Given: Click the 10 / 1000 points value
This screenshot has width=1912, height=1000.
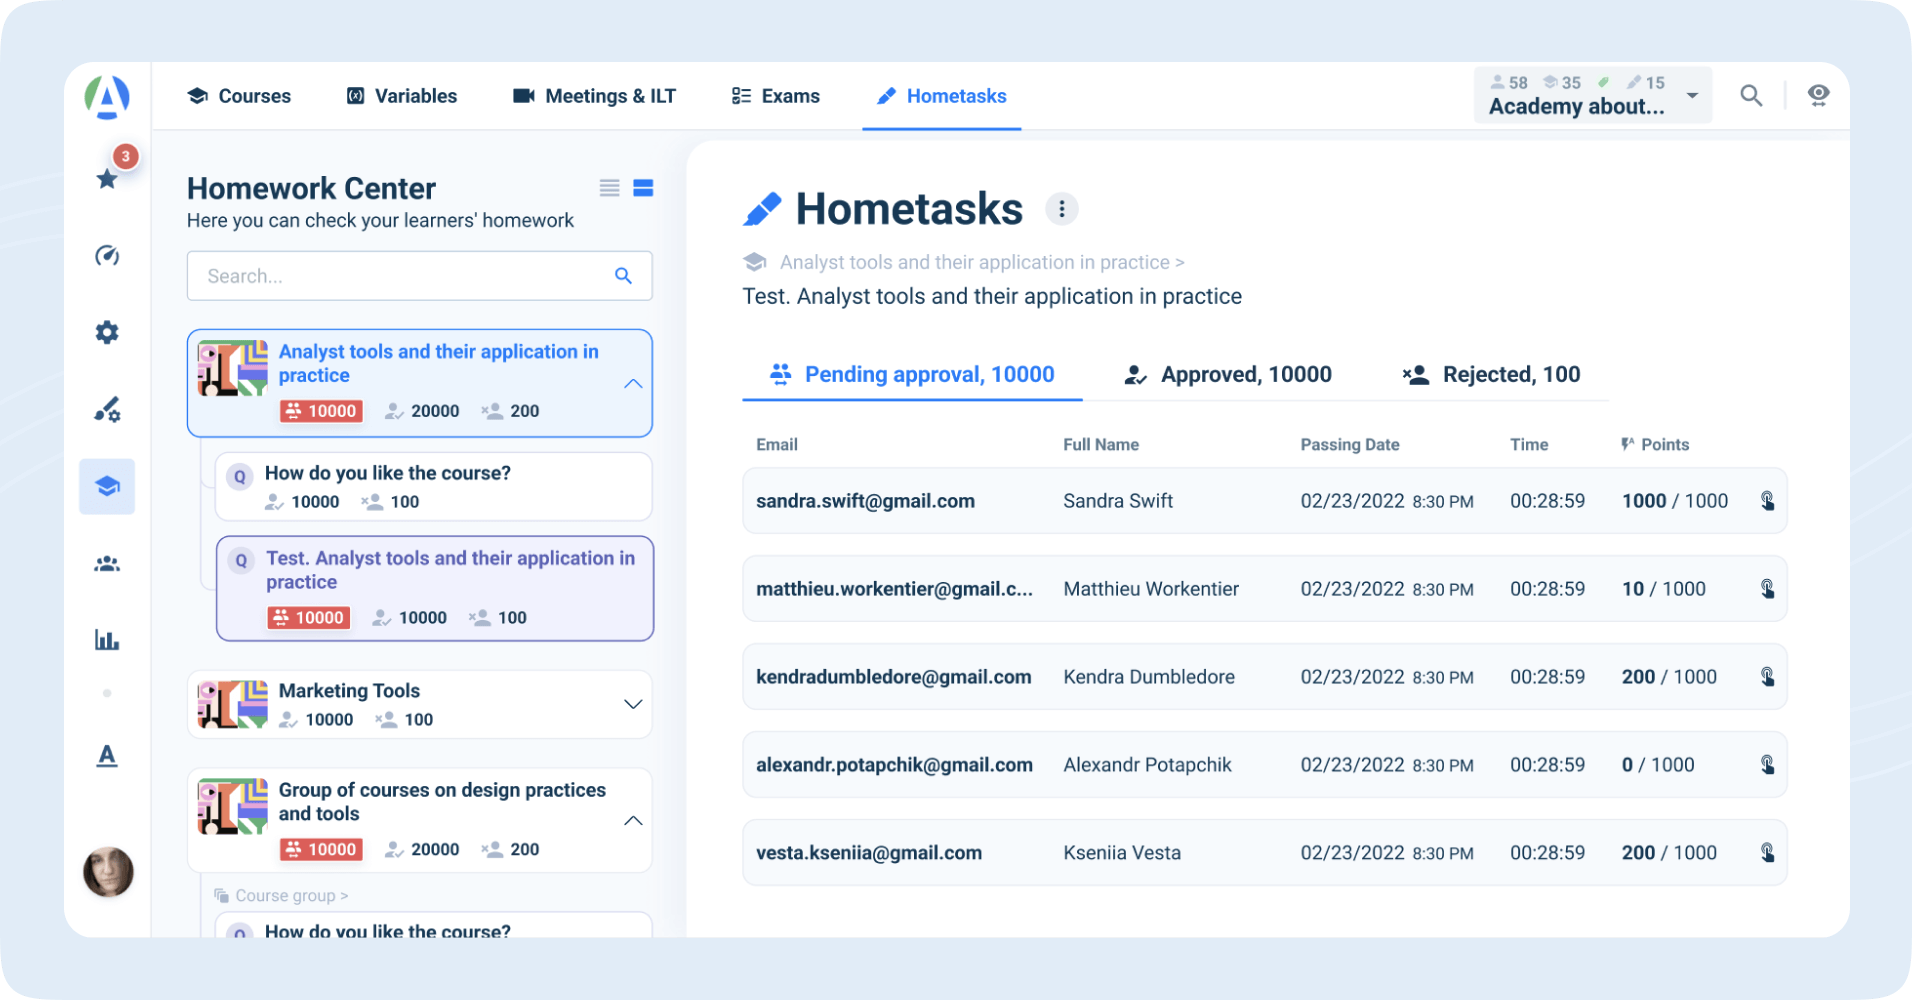Looking at the screenshot, I should [x=1664, y=589].
